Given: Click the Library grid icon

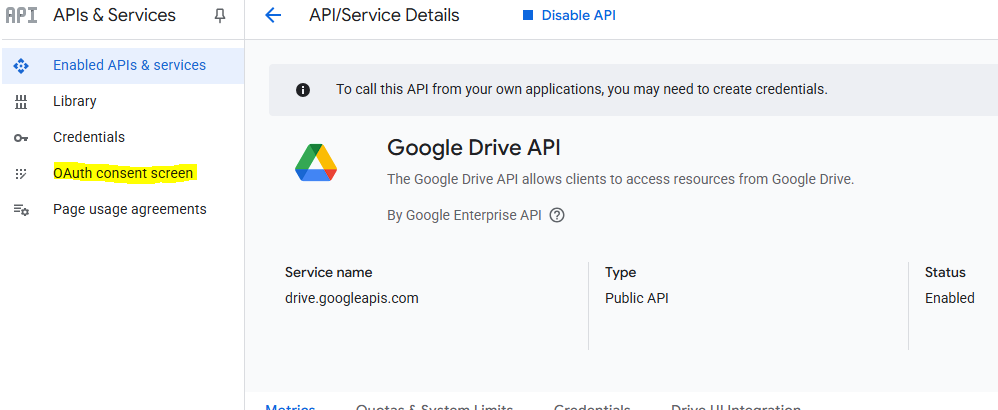Looking at the screenshot, I should (x=21, y=101).
